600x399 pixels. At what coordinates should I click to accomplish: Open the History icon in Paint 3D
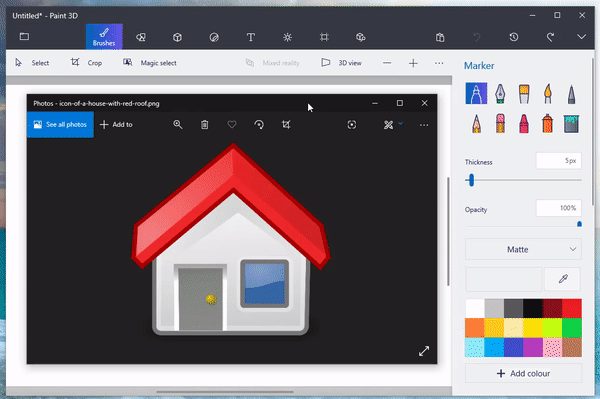514,37
